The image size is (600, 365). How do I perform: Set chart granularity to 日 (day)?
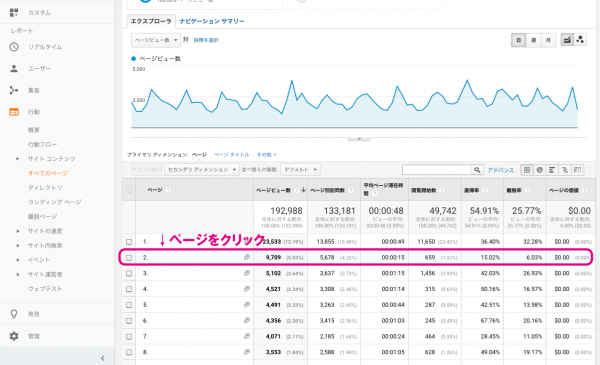coord(518,40)
